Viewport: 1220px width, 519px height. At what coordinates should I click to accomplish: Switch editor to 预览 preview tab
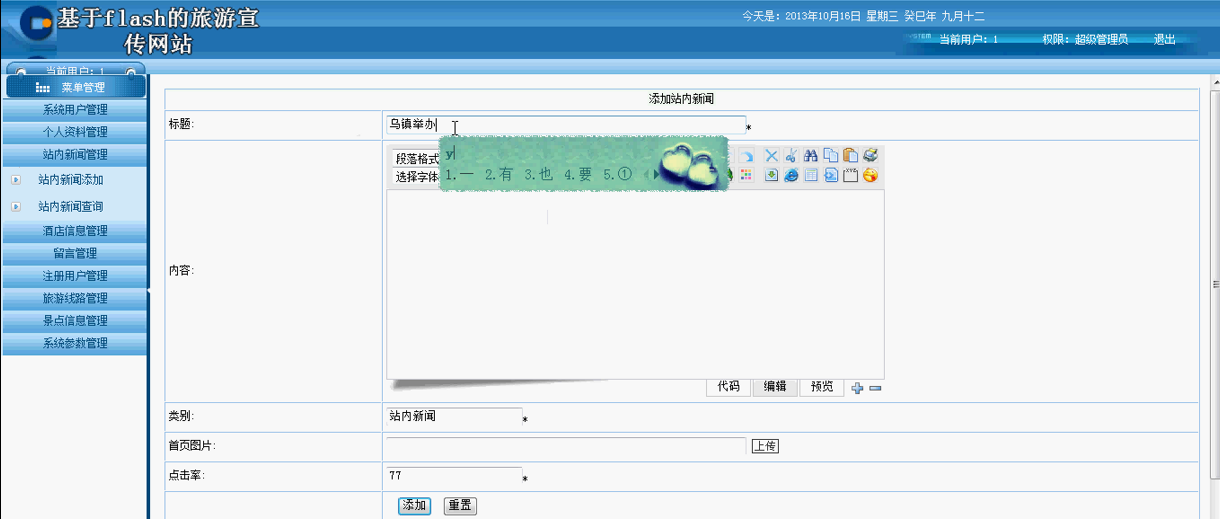coord(822,387)
